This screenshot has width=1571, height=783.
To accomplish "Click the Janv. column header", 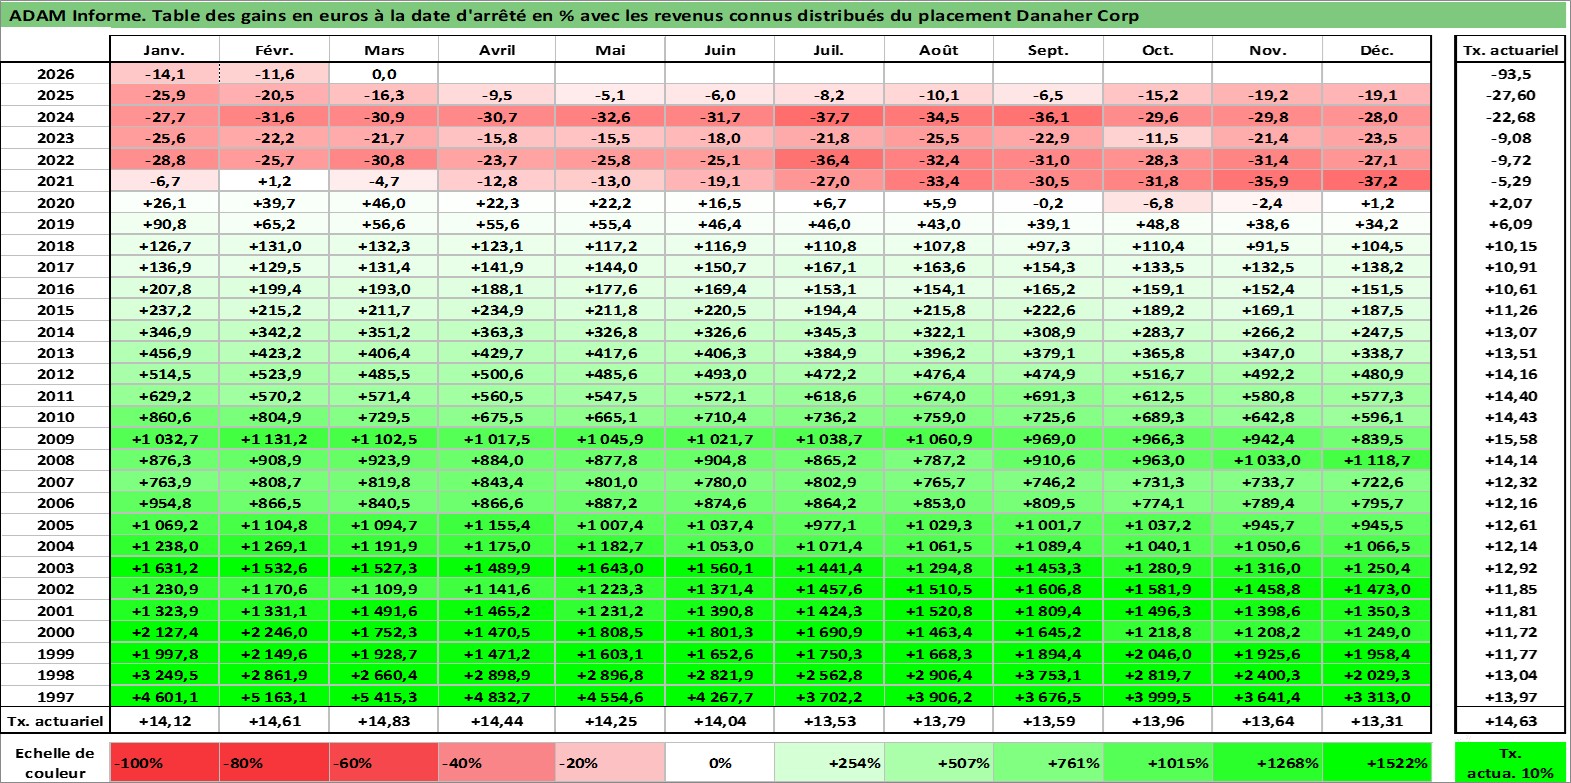I will click(164, 50).
